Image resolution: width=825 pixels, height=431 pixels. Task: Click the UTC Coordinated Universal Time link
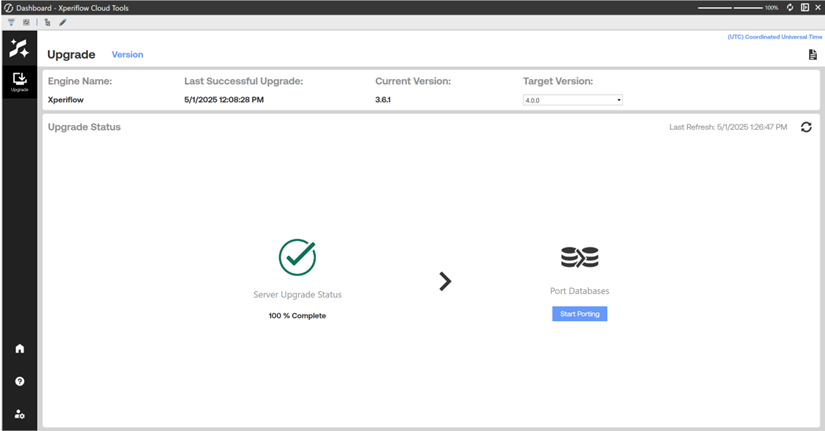click(x=774, y=37)
